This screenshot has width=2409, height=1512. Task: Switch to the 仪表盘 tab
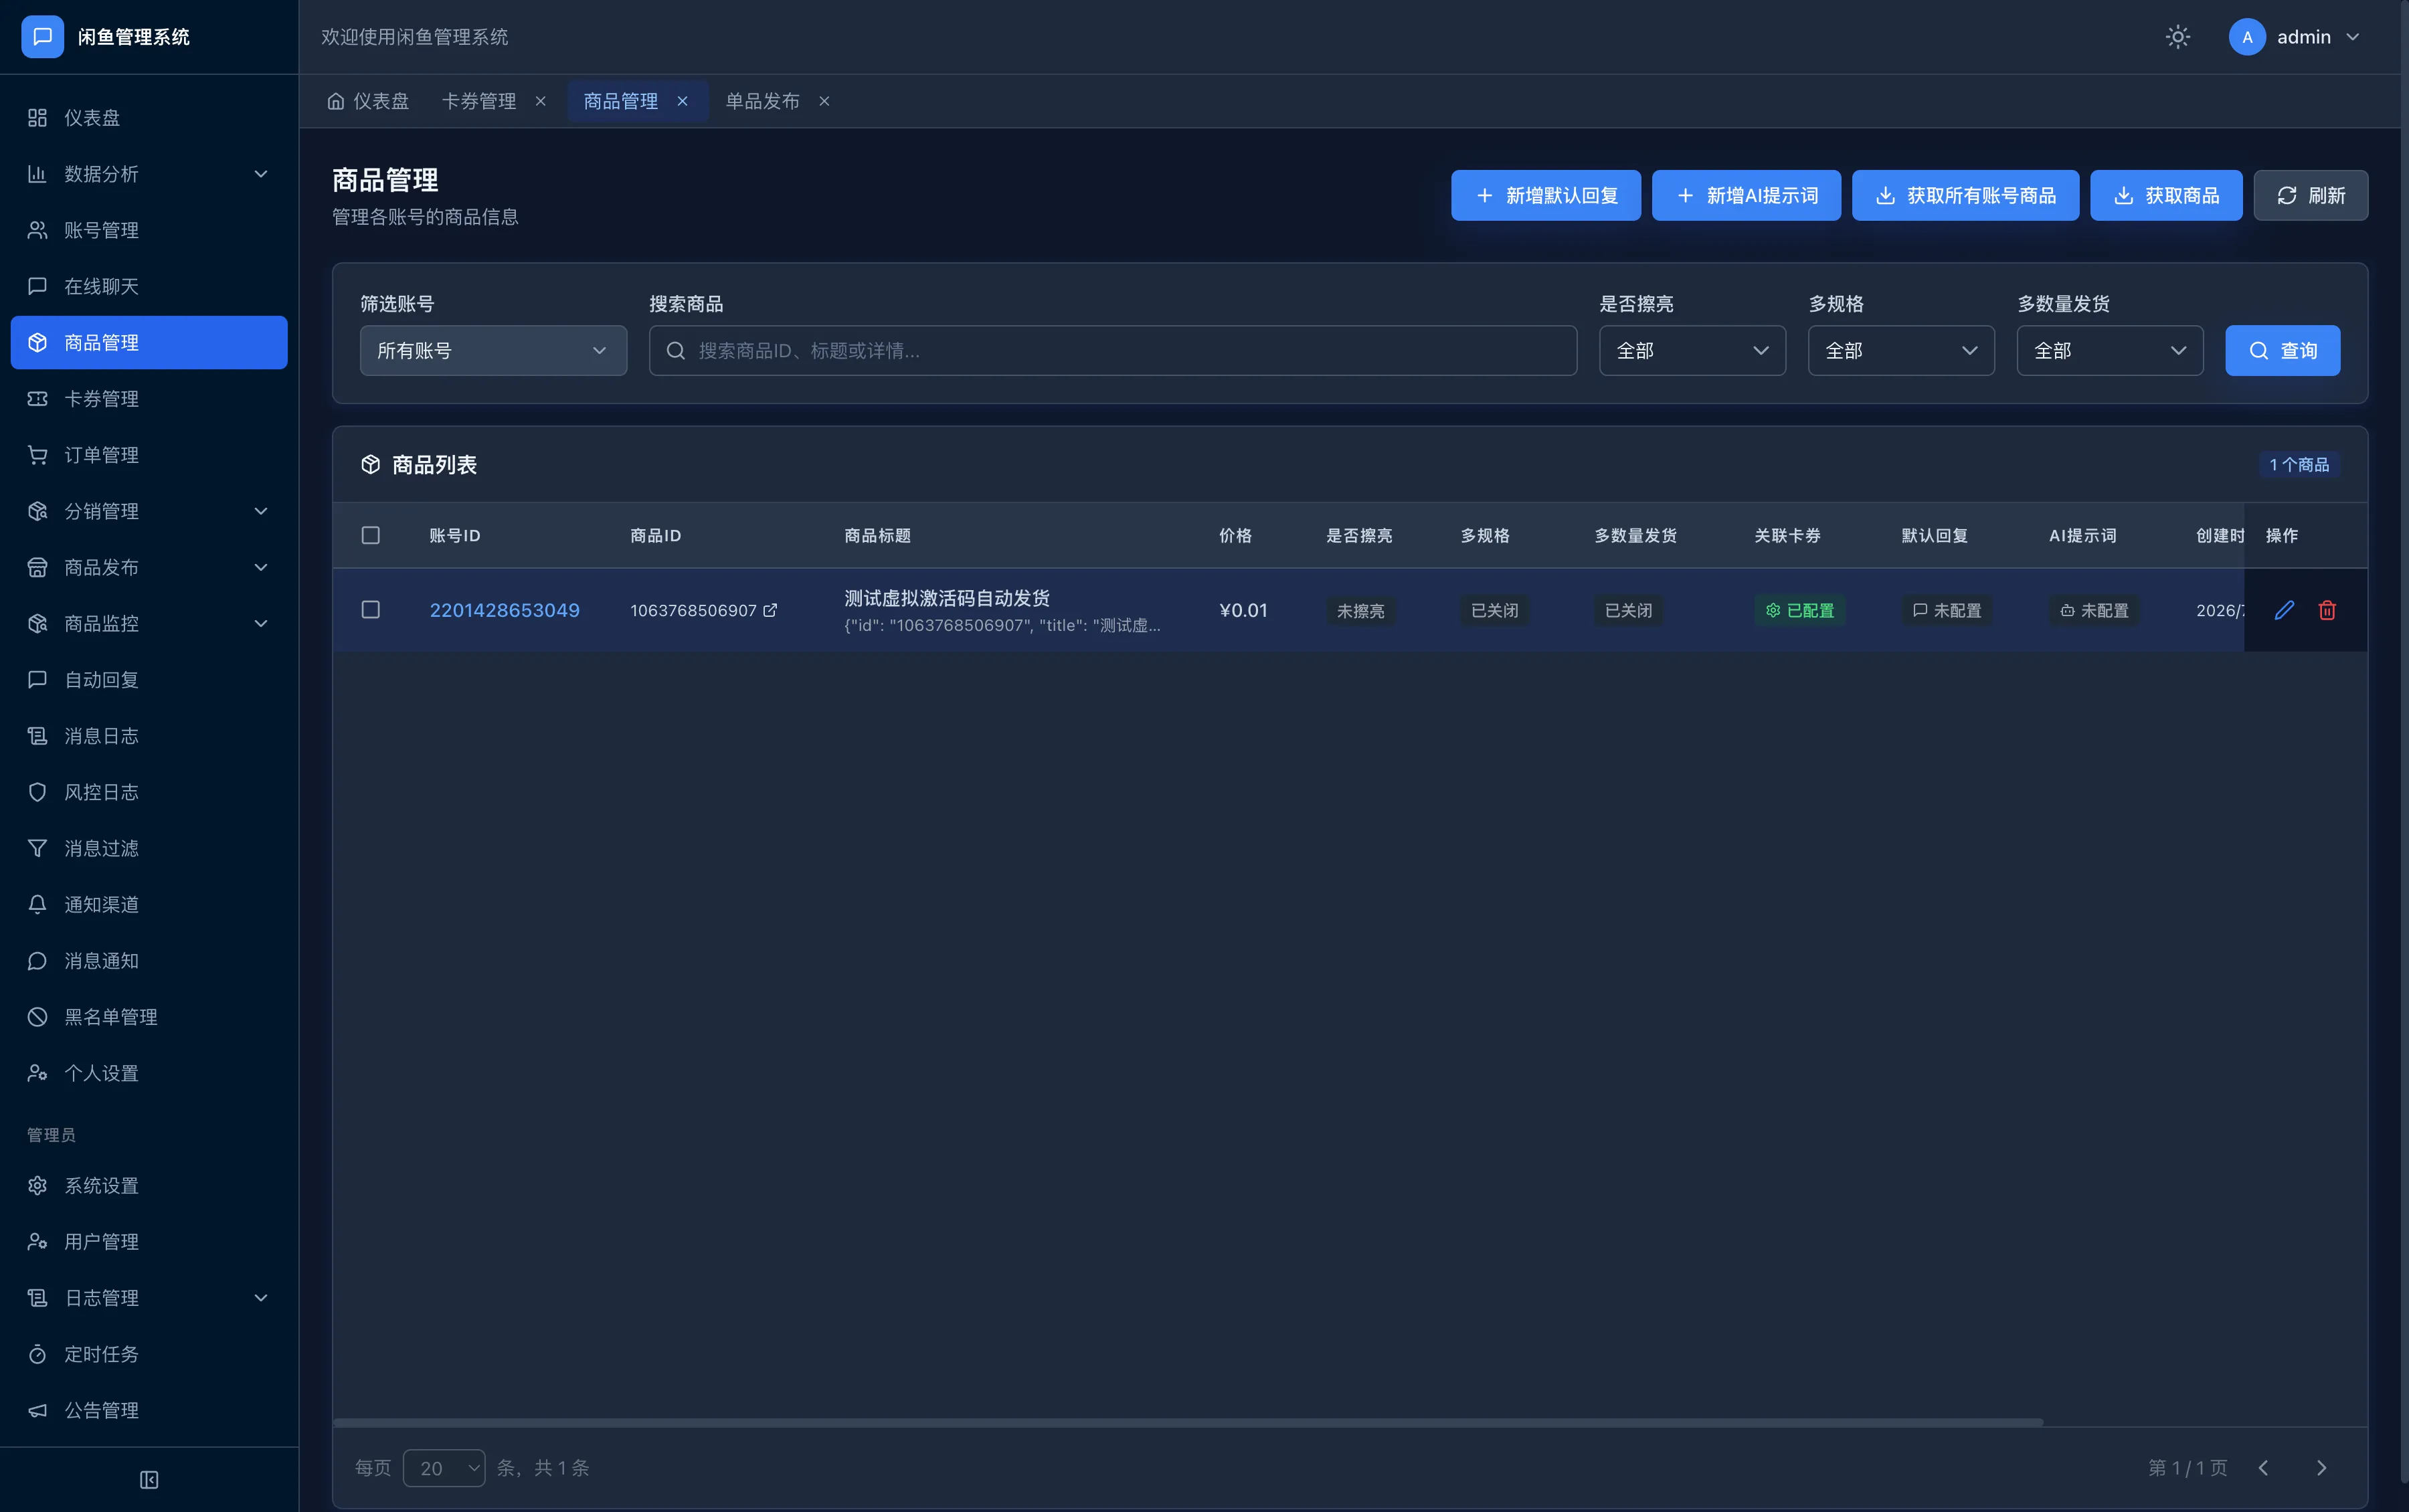pos(368,101)
